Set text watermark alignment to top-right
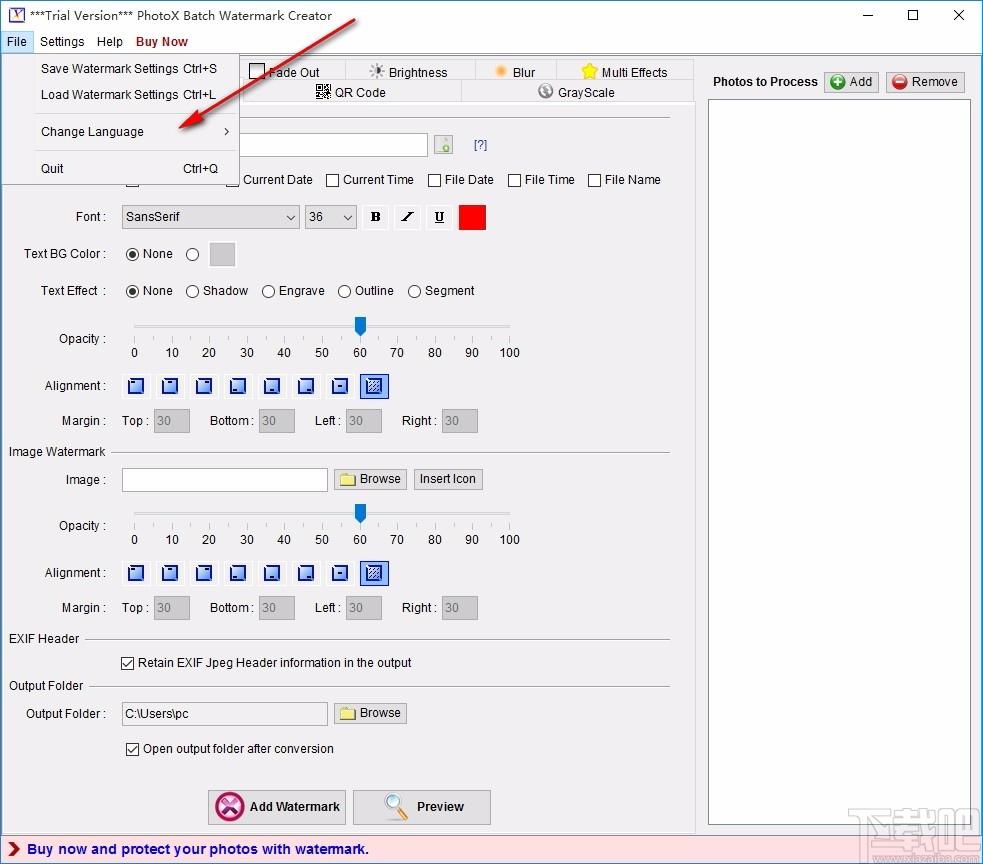 [204, 386]
